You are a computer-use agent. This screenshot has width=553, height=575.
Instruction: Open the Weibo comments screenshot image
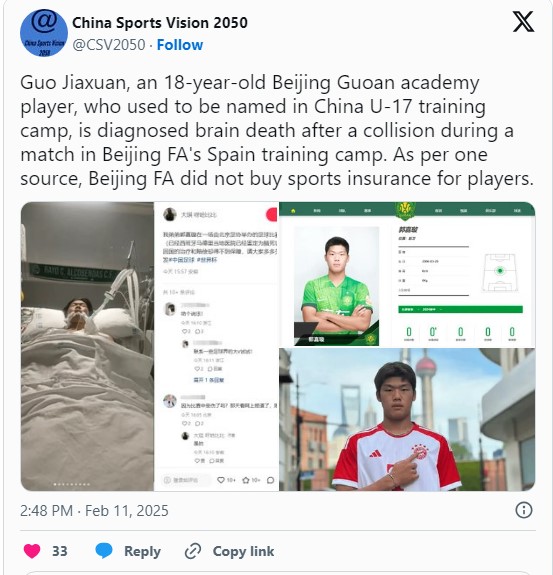pos(216,346)
